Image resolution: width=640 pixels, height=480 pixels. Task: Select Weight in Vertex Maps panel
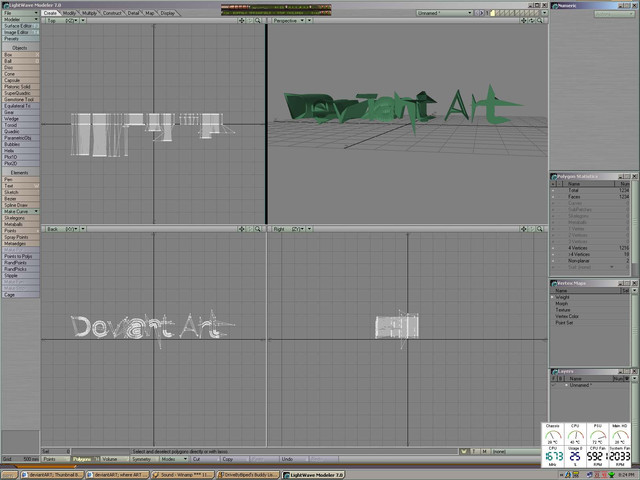[x=562, y=297]
